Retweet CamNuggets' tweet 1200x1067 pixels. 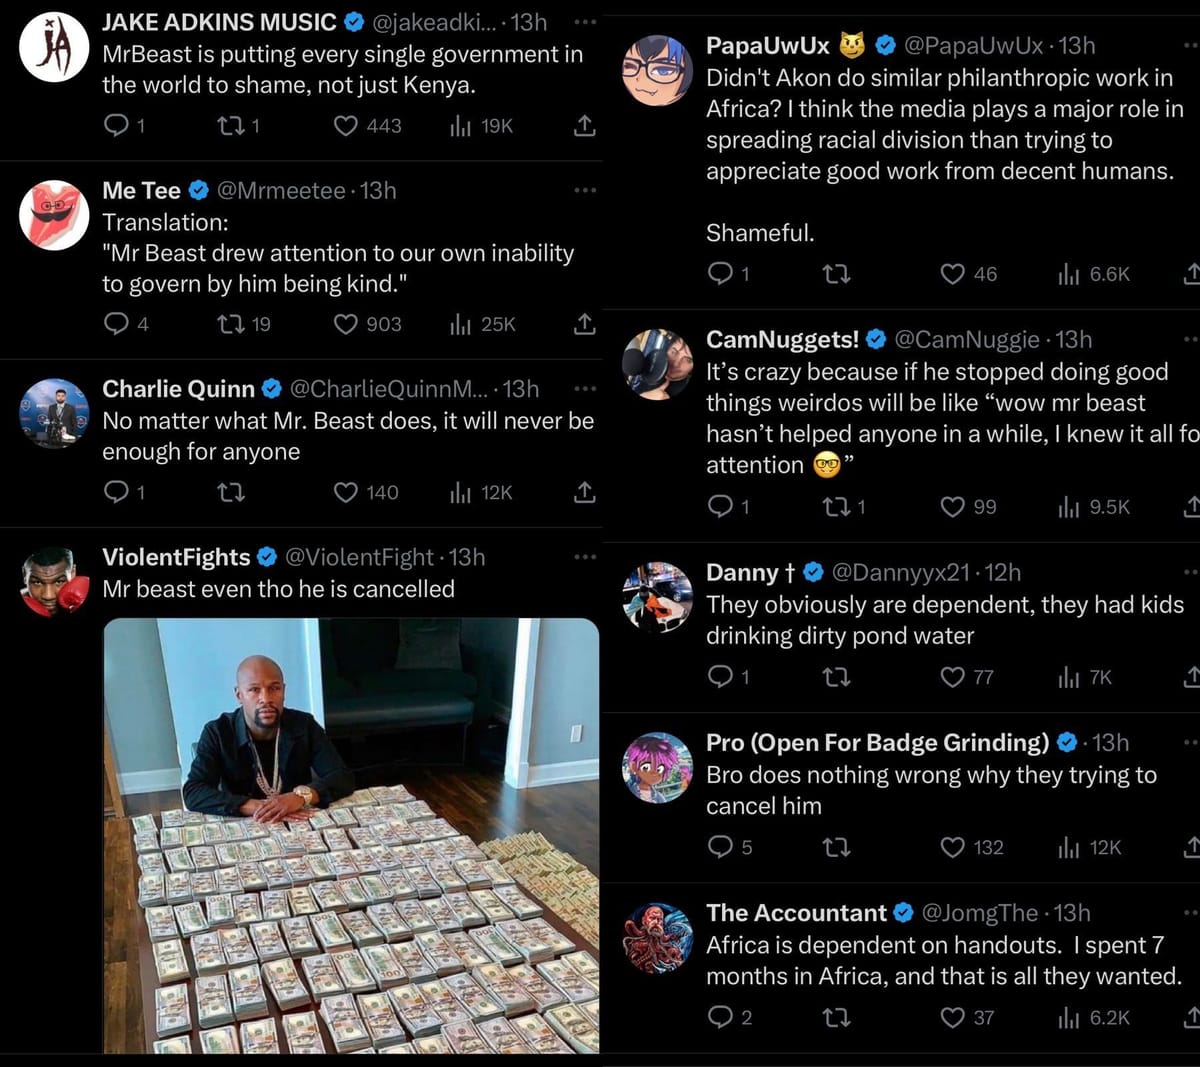835,507
